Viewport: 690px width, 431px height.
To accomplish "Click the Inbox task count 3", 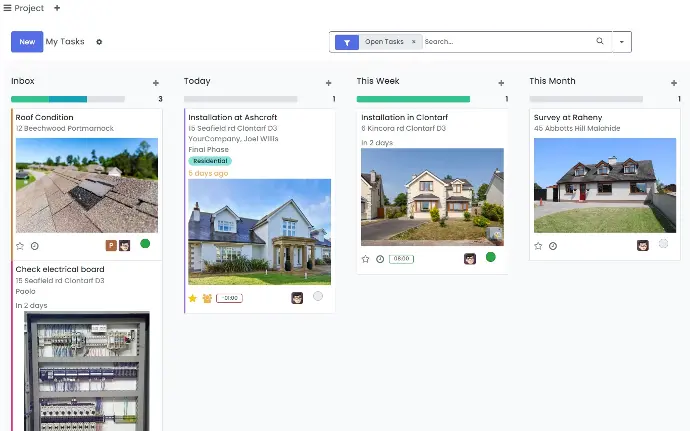I will click(x=160, y=99).
